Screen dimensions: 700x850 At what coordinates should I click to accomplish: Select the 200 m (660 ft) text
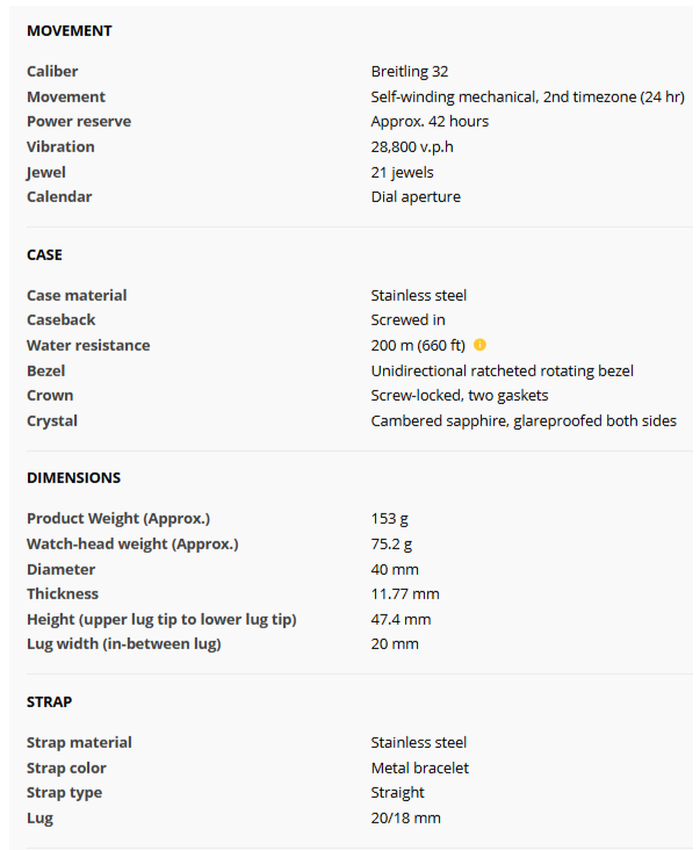pyautogui.click(x=417, y=345)
